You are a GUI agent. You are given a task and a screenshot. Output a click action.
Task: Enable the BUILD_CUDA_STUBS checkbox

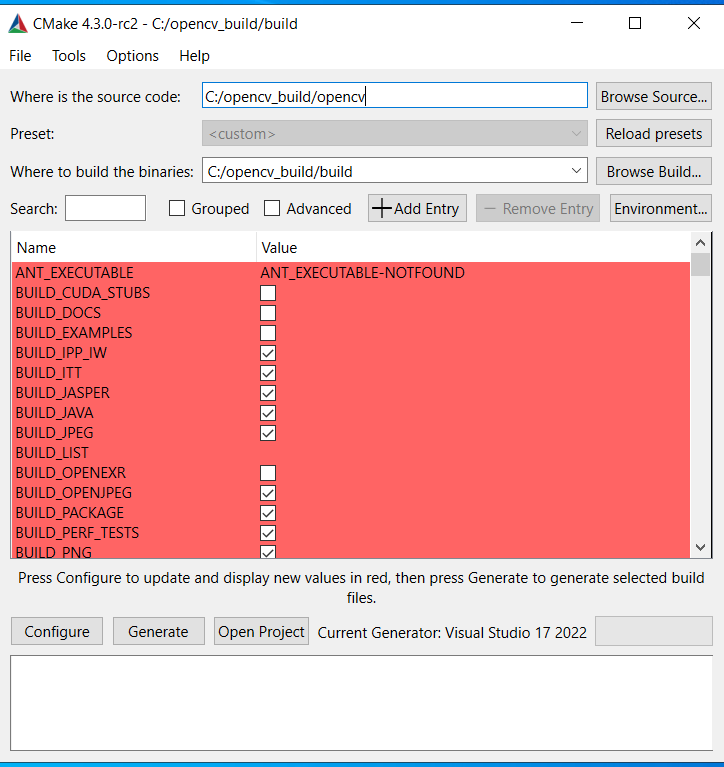point(268,293)
